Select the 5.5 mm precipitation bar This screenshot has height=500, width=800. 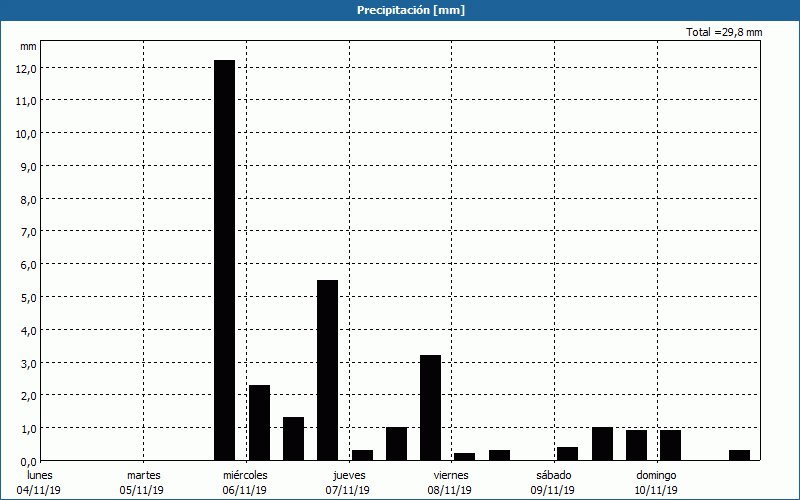(x=328, y=370)
